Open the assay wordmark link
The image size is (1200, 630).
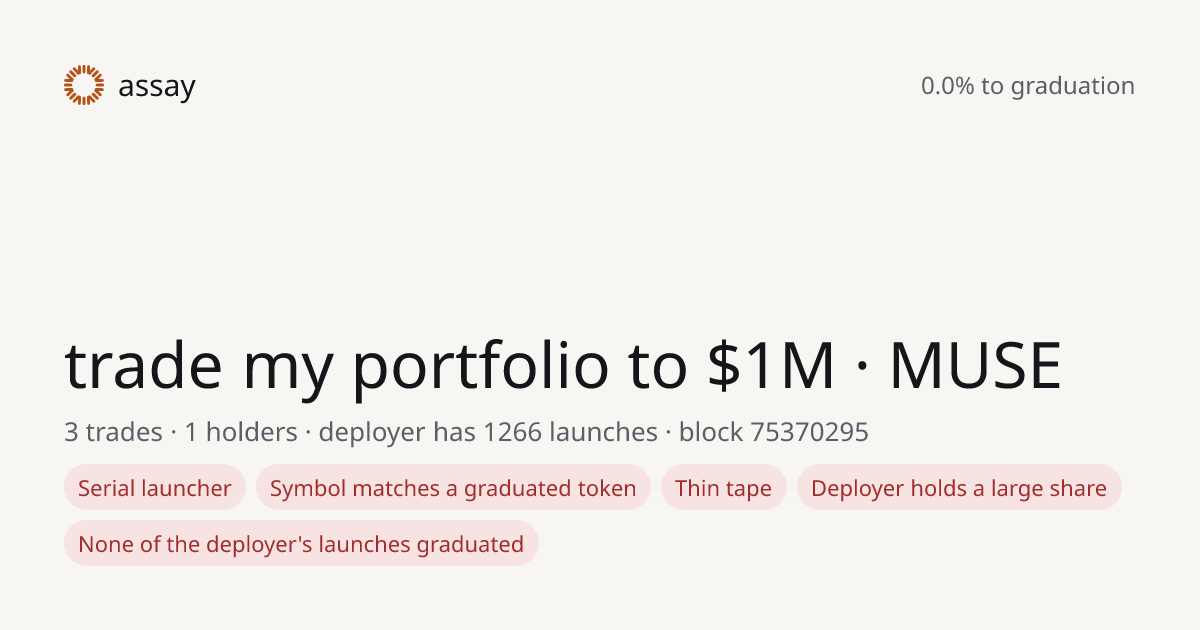[x=156, y=87]
